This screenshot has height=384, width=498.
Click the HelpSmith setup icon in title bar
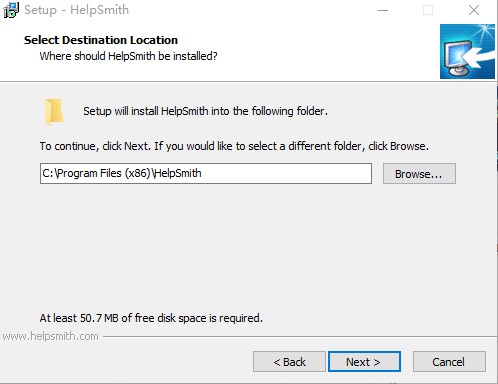coord(11,10)
